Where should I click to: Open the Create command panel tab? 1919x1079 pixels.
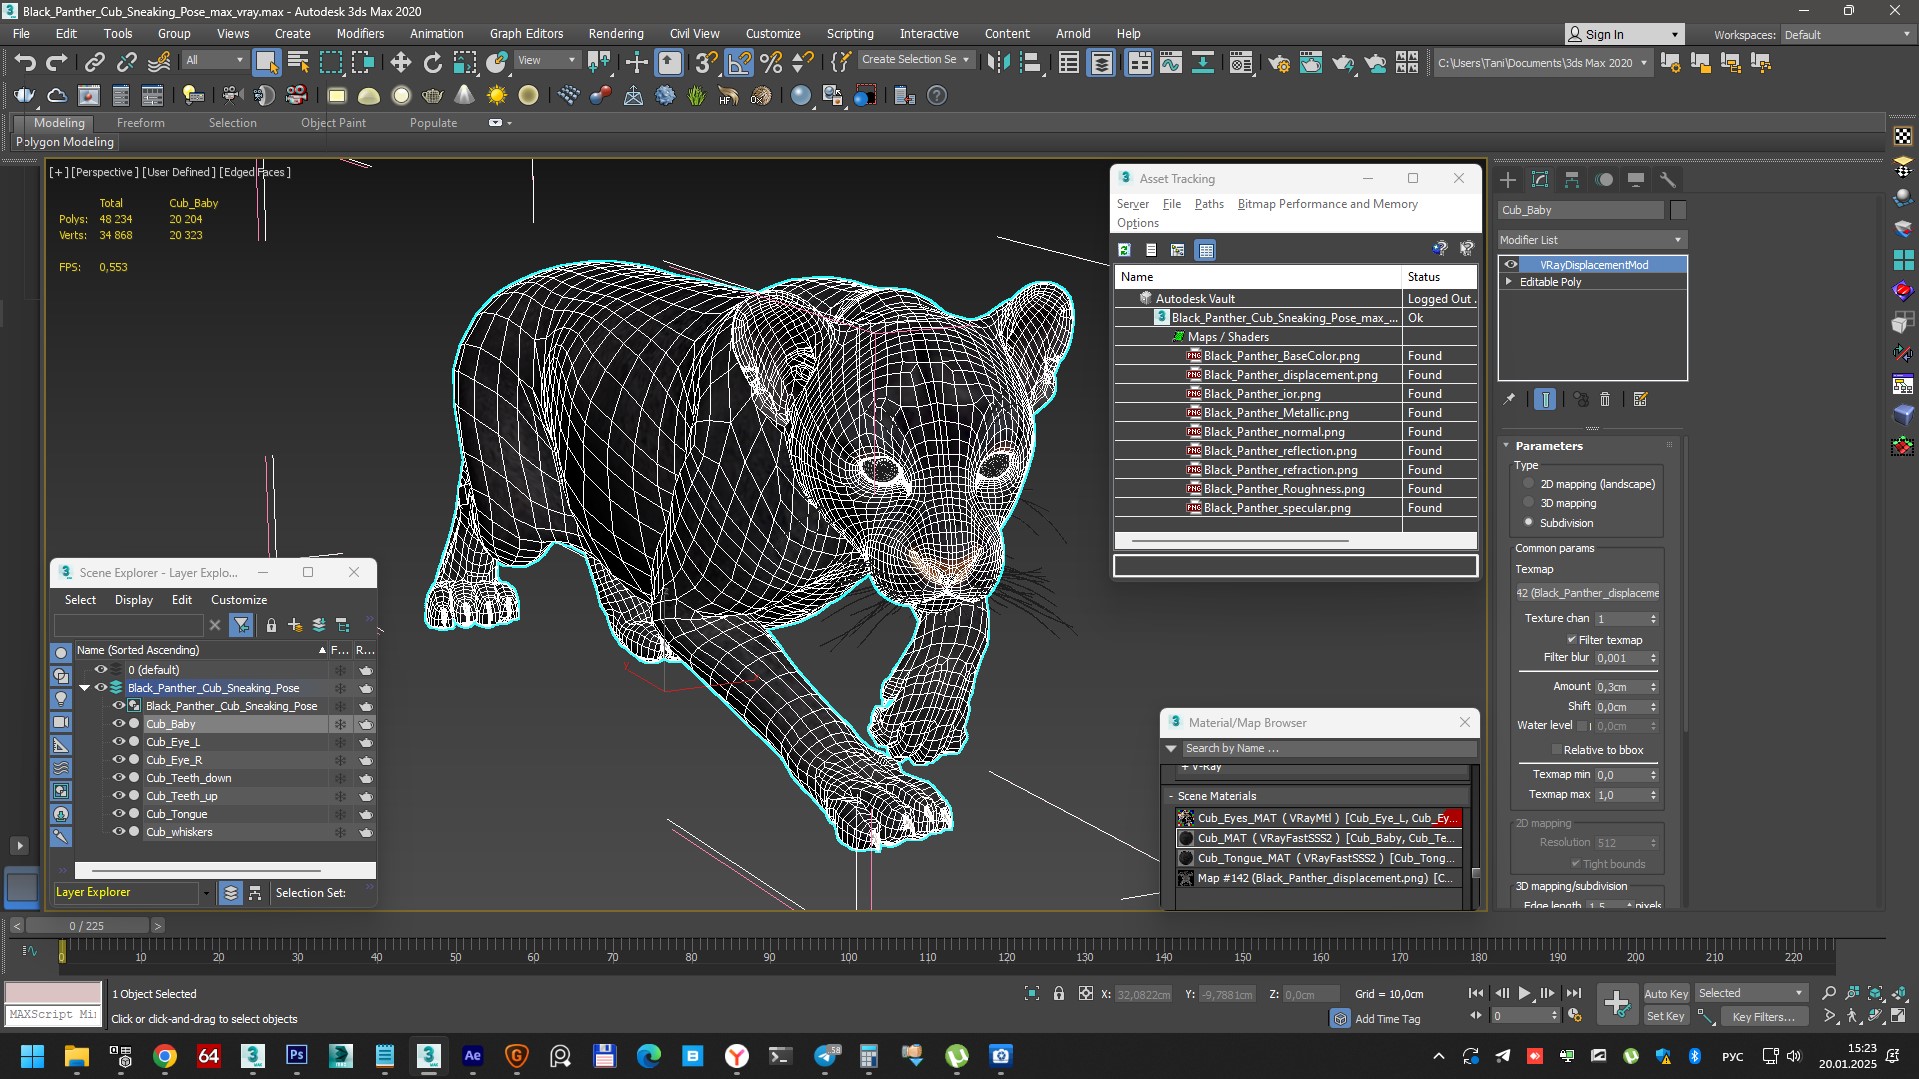[x=1508, y=180]
